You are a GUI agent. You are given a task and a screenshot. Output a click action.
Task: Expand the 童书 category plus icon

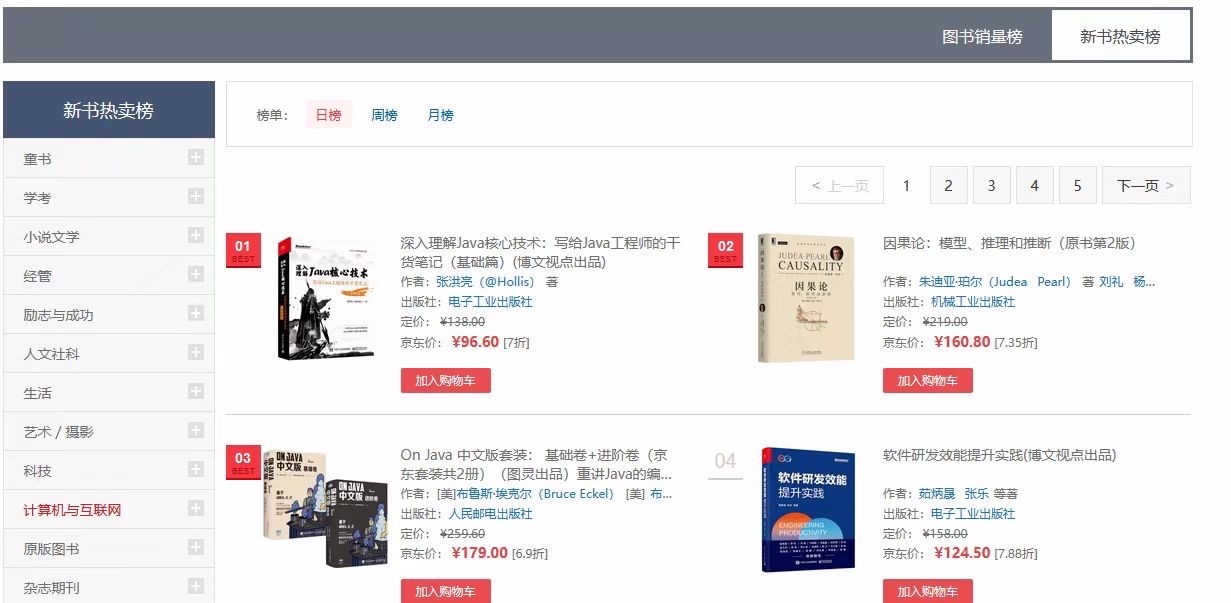coord(196,158)
